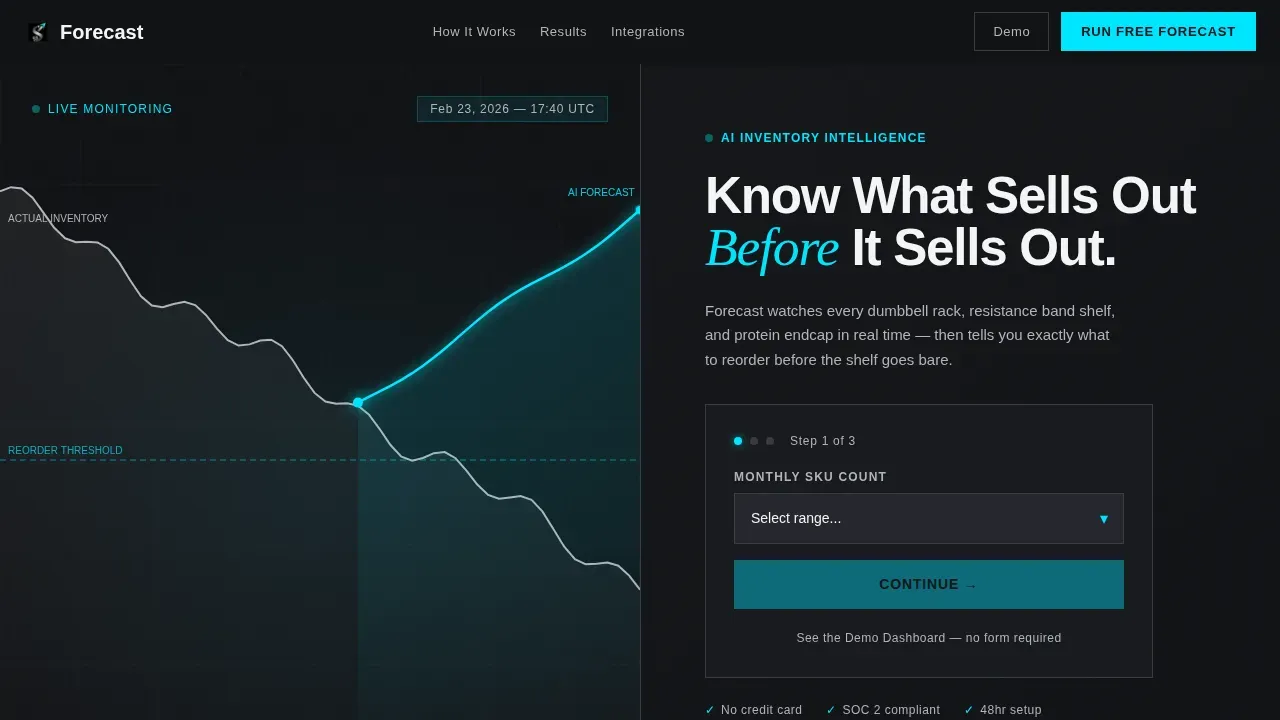The width and height of the screenshot is (1280, 720).
Task: Click the Continue button
Action: tap(929, 584)
